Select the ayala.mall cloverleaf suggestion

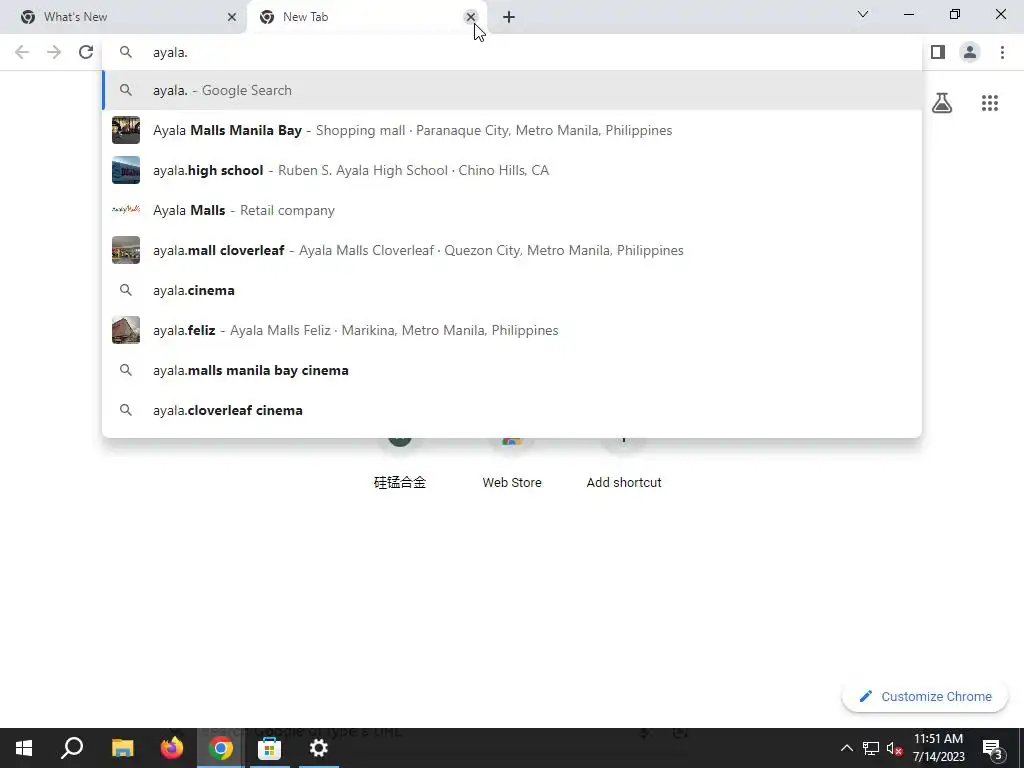(512, 250)
